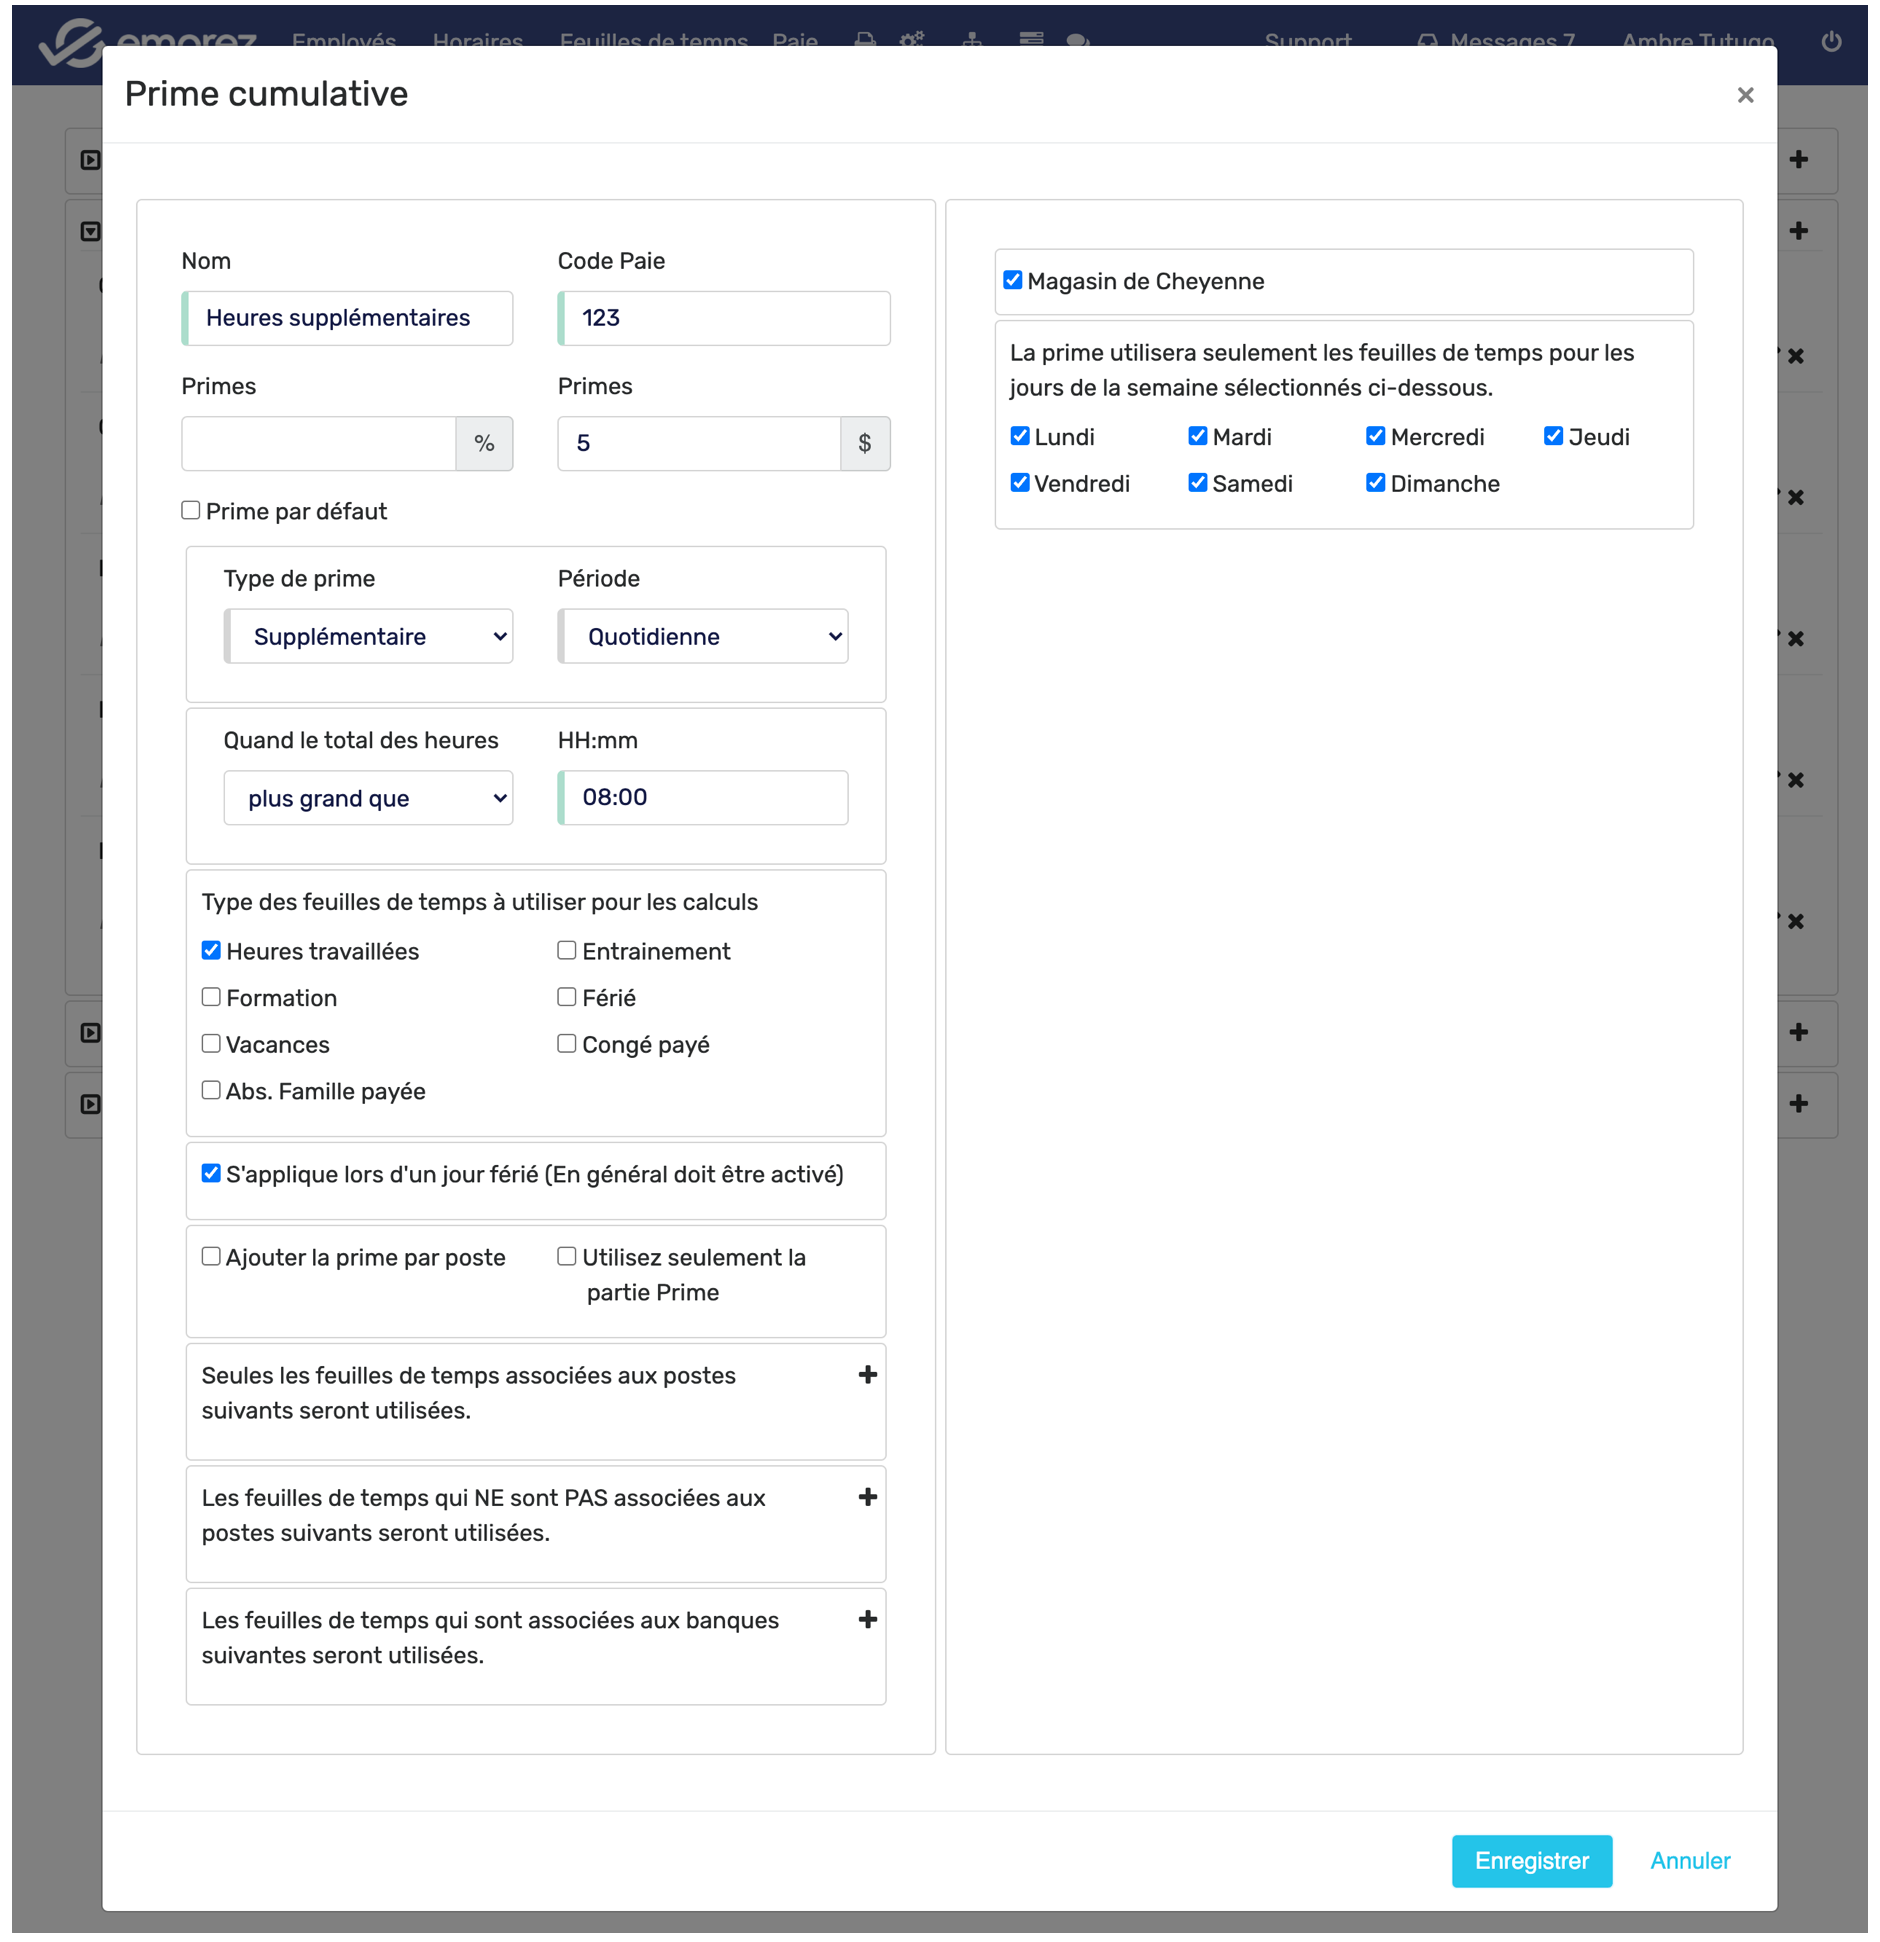The width and height of the screenshot is (1880, 1942).
Task: Toggle the Mardi checkbox
Action: coord(1198,436)
